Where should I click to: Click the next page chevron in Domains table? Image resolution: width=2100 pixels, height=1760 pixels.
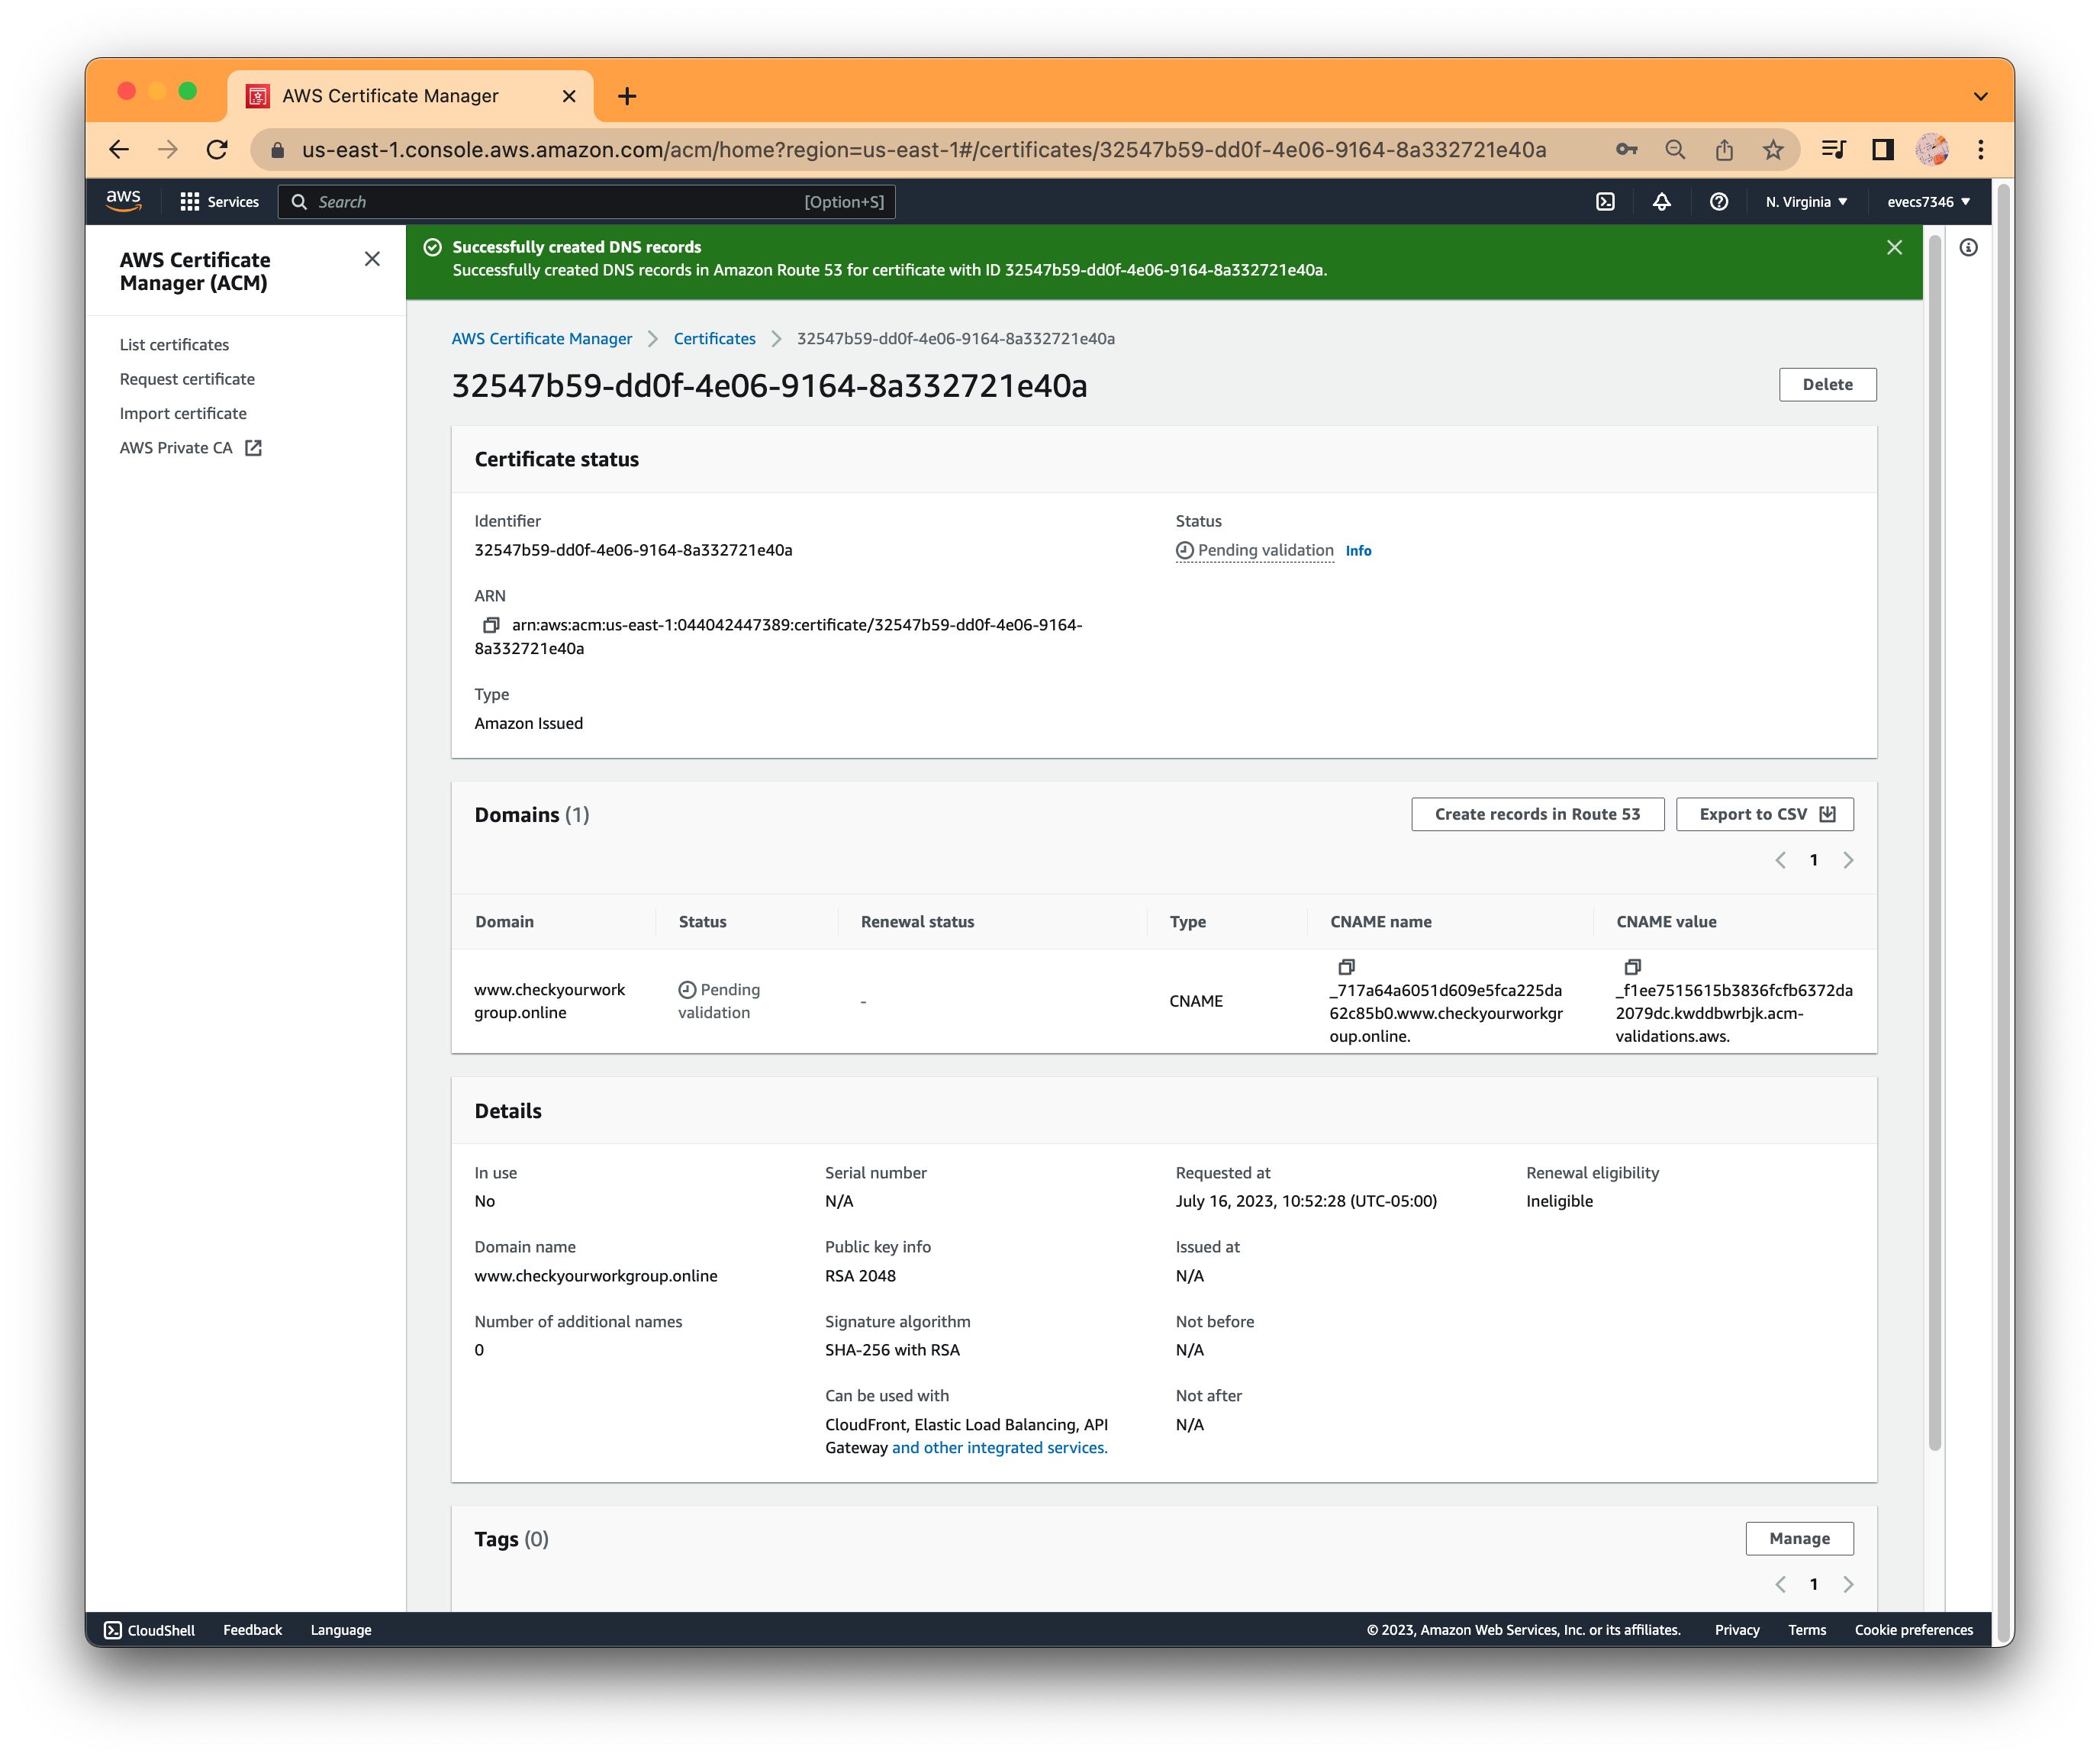coord(1849,859)
